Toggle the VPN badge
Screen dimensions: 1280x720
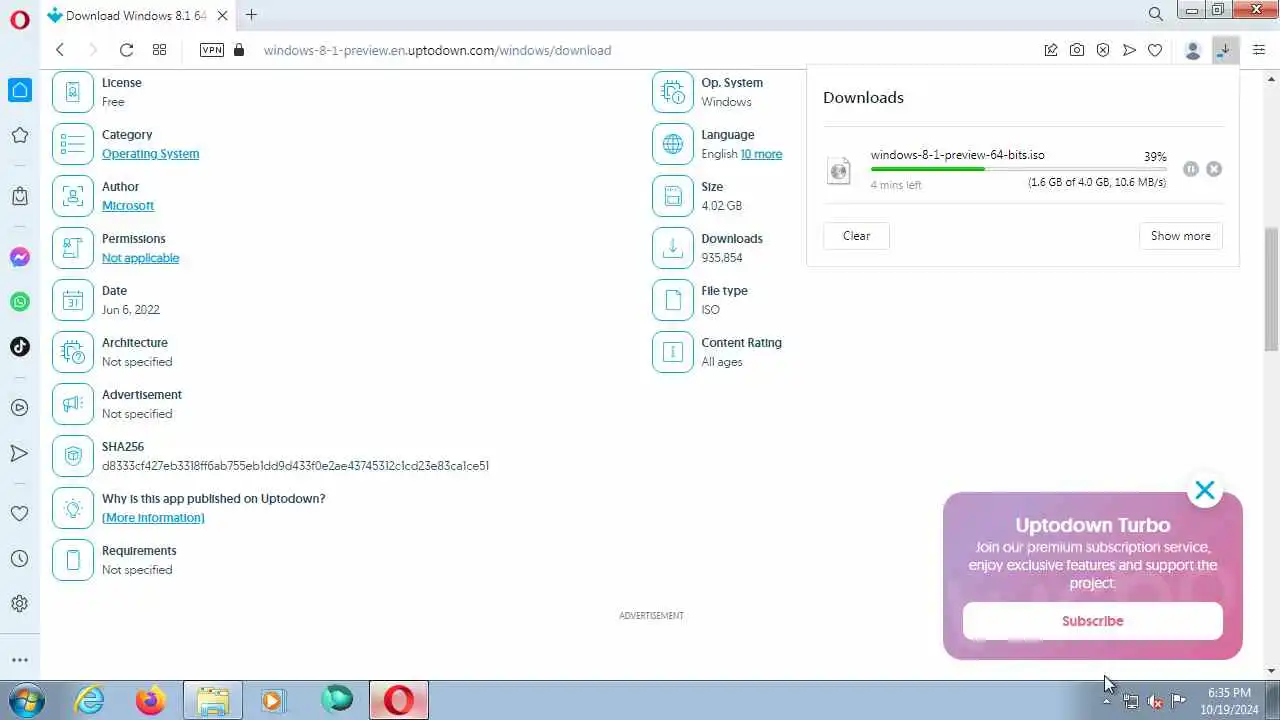tap(212, 50)
